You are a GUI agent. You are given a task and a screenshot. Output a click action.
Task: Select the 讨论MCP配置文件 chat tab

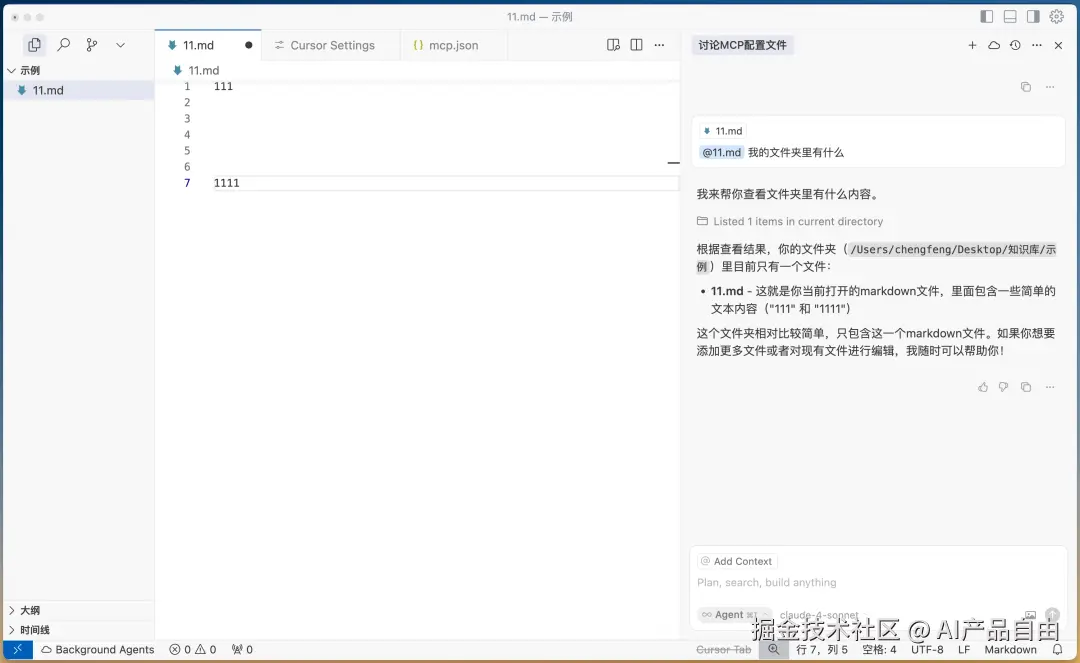coord(742,45)
